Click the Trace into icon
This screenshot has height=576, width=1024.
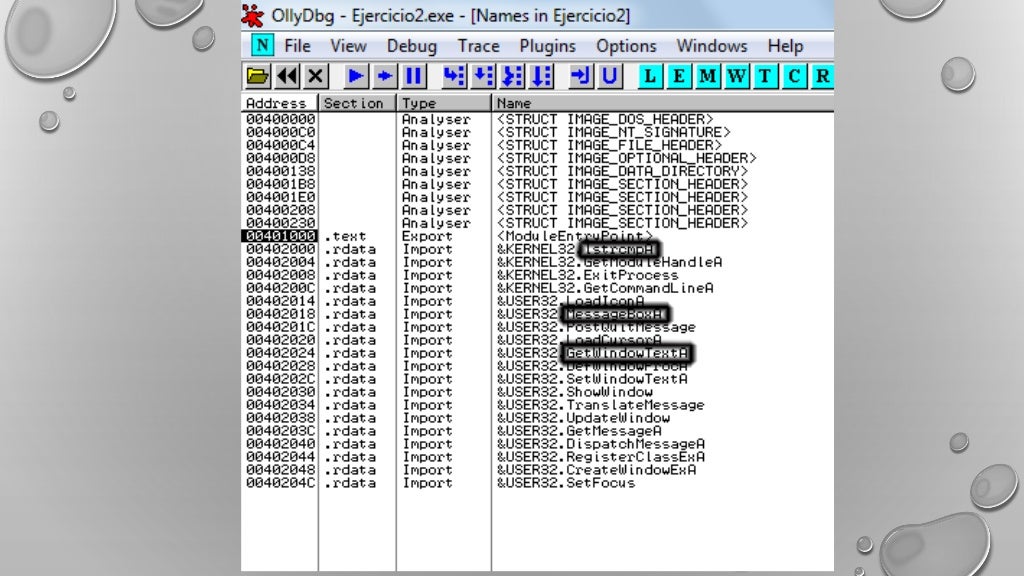tap(512, 76)
